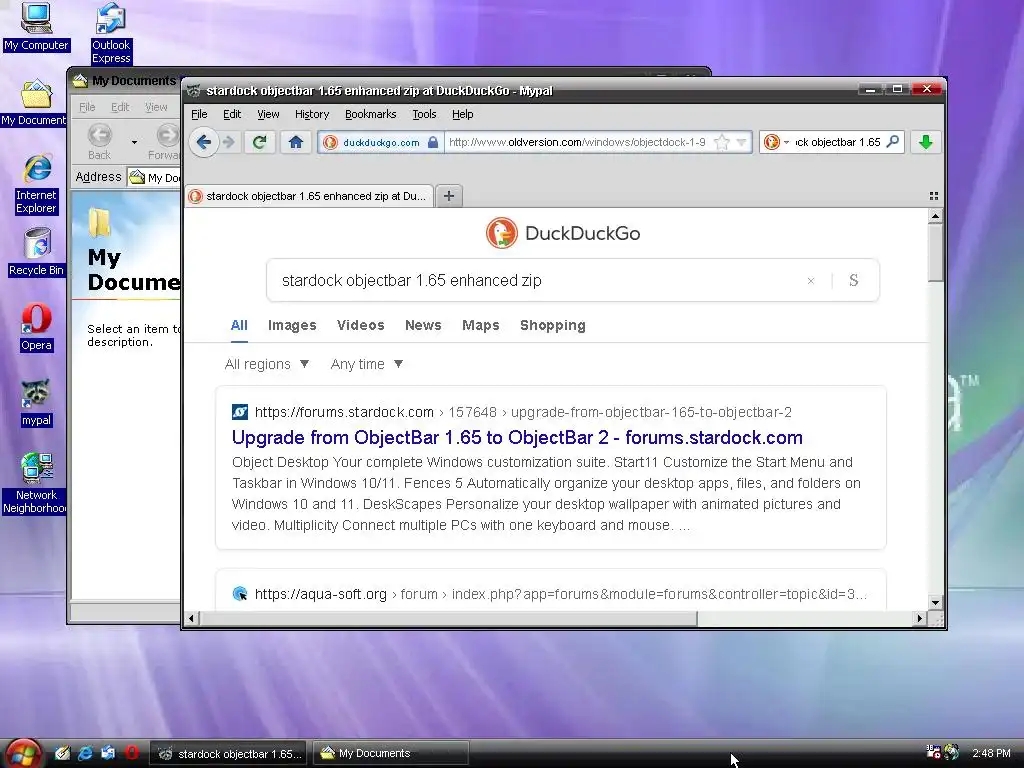The height and width of the screenshot is (768, 1024).
Task: Open downloads with green arrow icon
Action: point(925,142)
